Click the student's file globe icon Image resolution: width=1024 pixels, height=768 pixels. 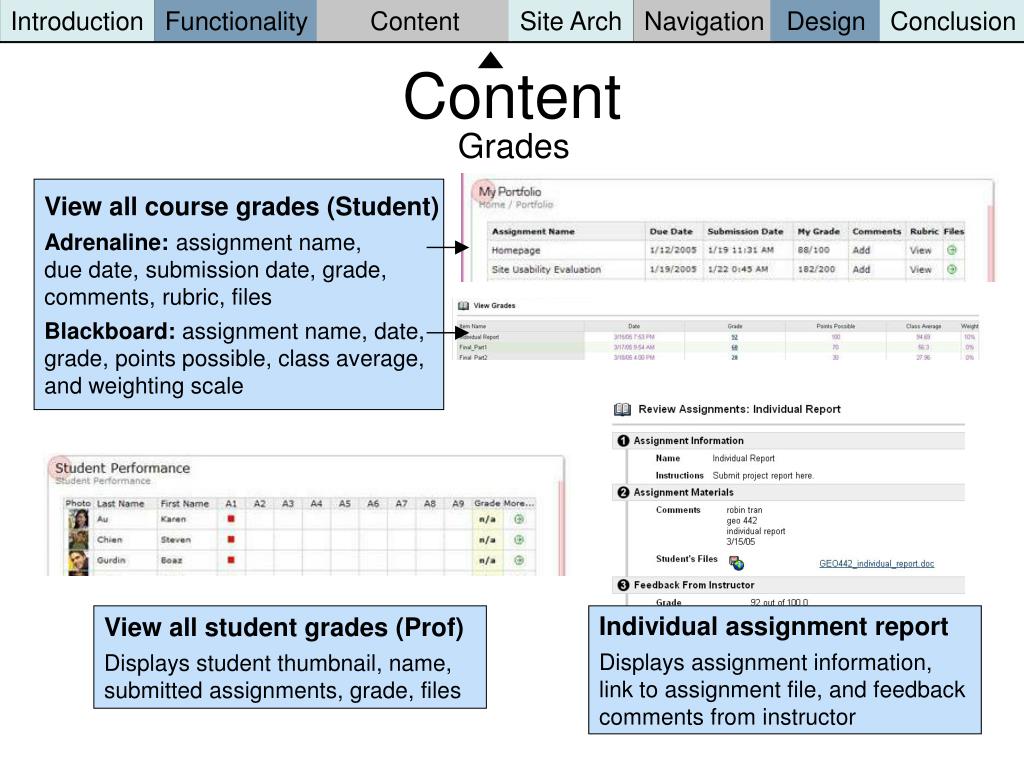point(737,563)
